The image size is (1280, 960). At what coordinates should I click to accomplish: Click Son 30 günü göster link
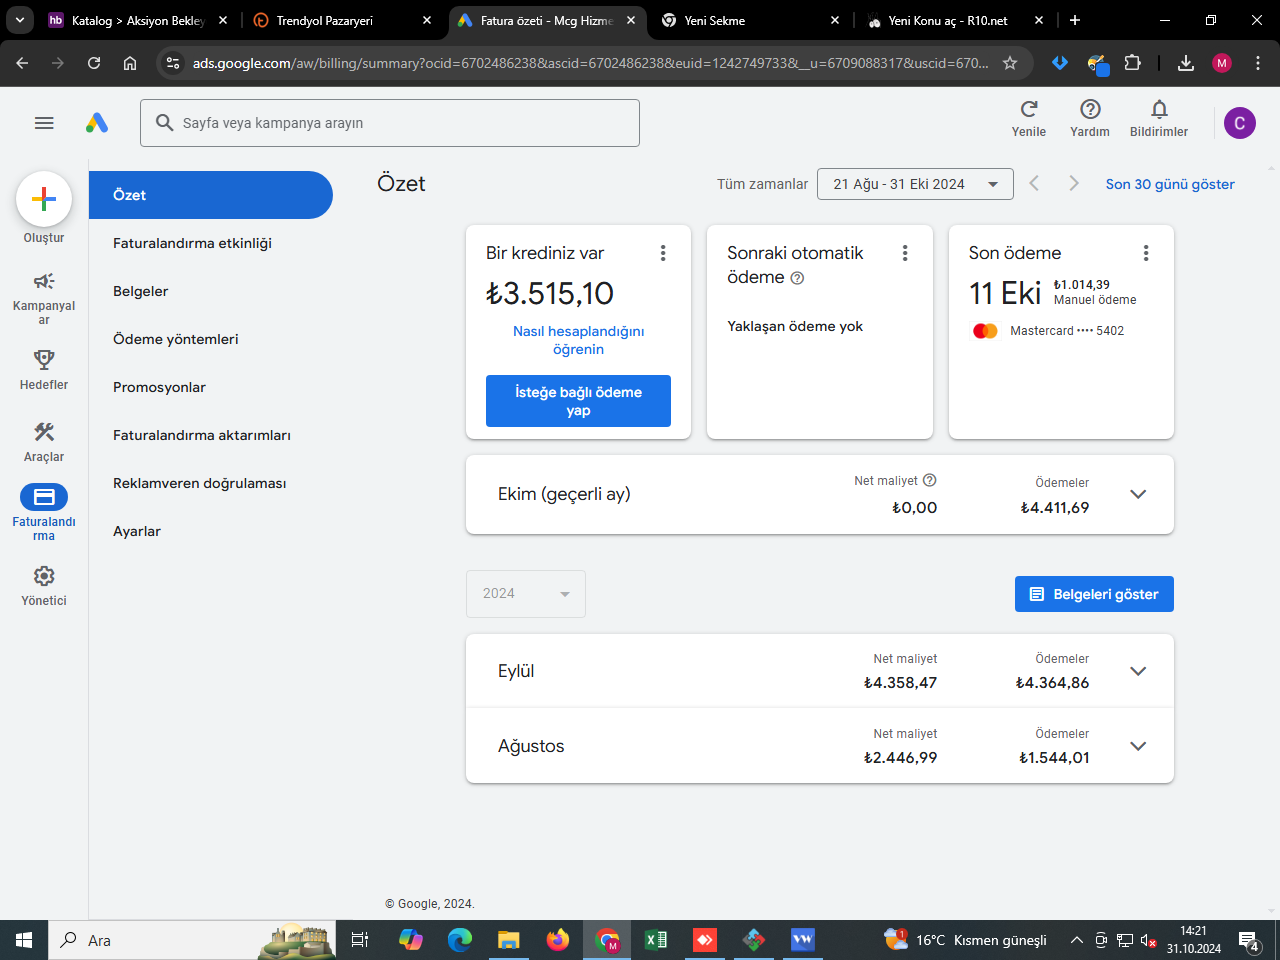pyautogui.click(x=1170, y=184)
